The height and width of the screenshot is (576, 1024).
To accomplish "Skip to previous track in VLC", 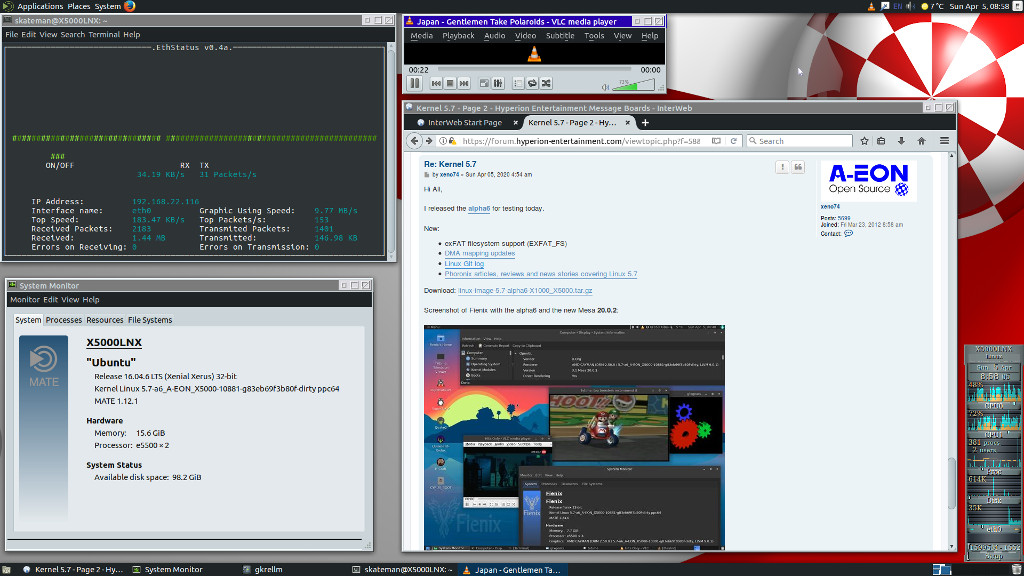I will [436, 84].
